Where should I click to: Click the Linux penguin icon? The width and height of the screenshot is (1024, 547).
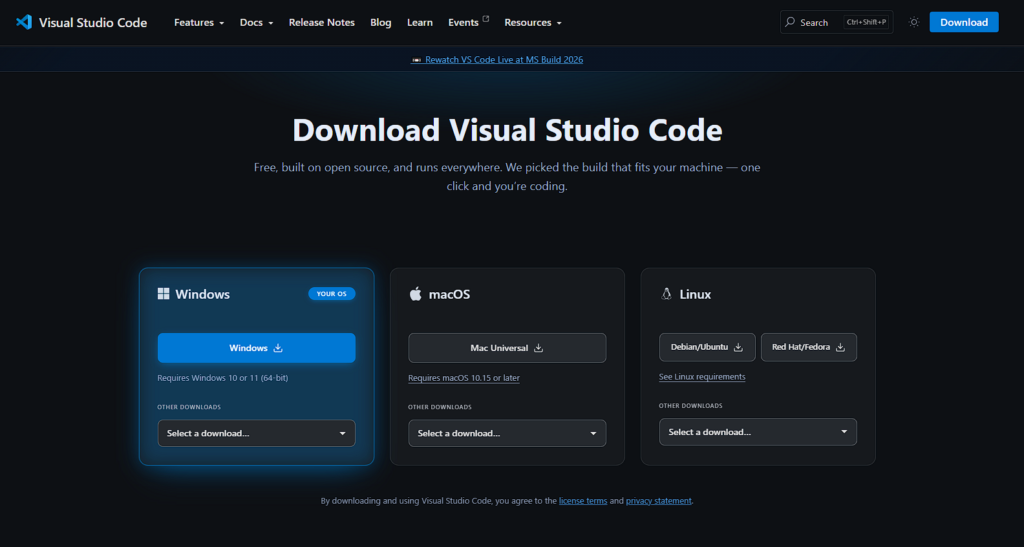point(666,294)
